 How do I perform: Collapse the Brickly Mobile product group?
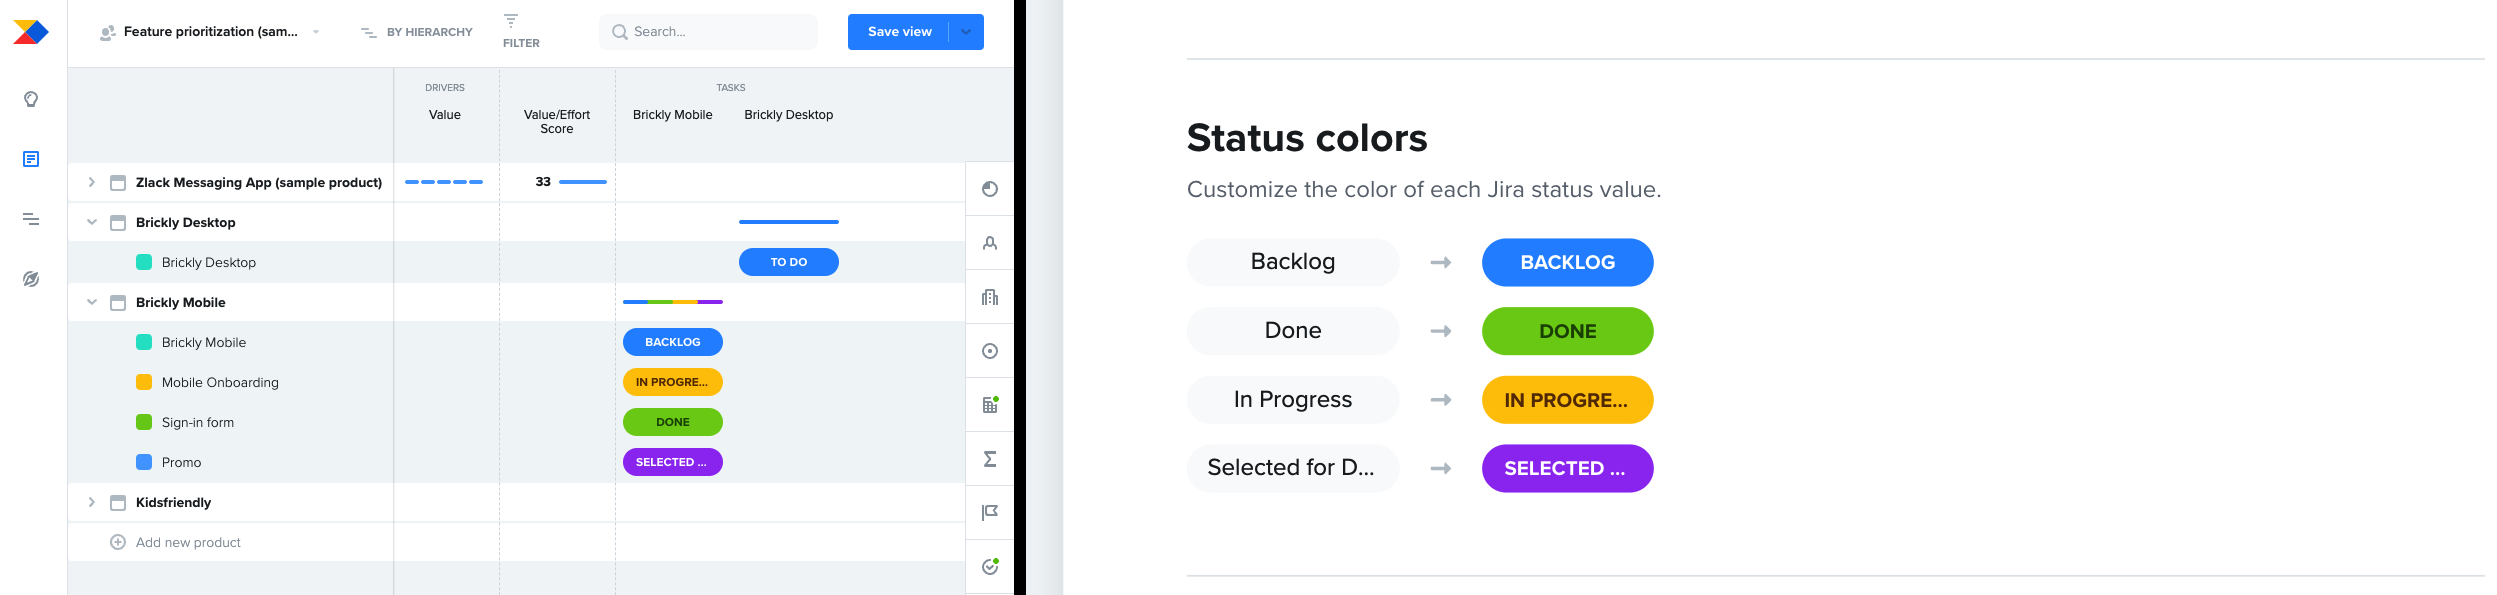(91, 302)
